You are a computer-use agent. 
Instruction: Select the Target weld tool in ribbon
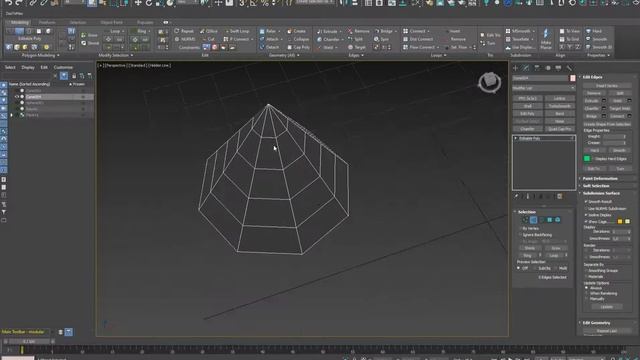tap(357, 47)
